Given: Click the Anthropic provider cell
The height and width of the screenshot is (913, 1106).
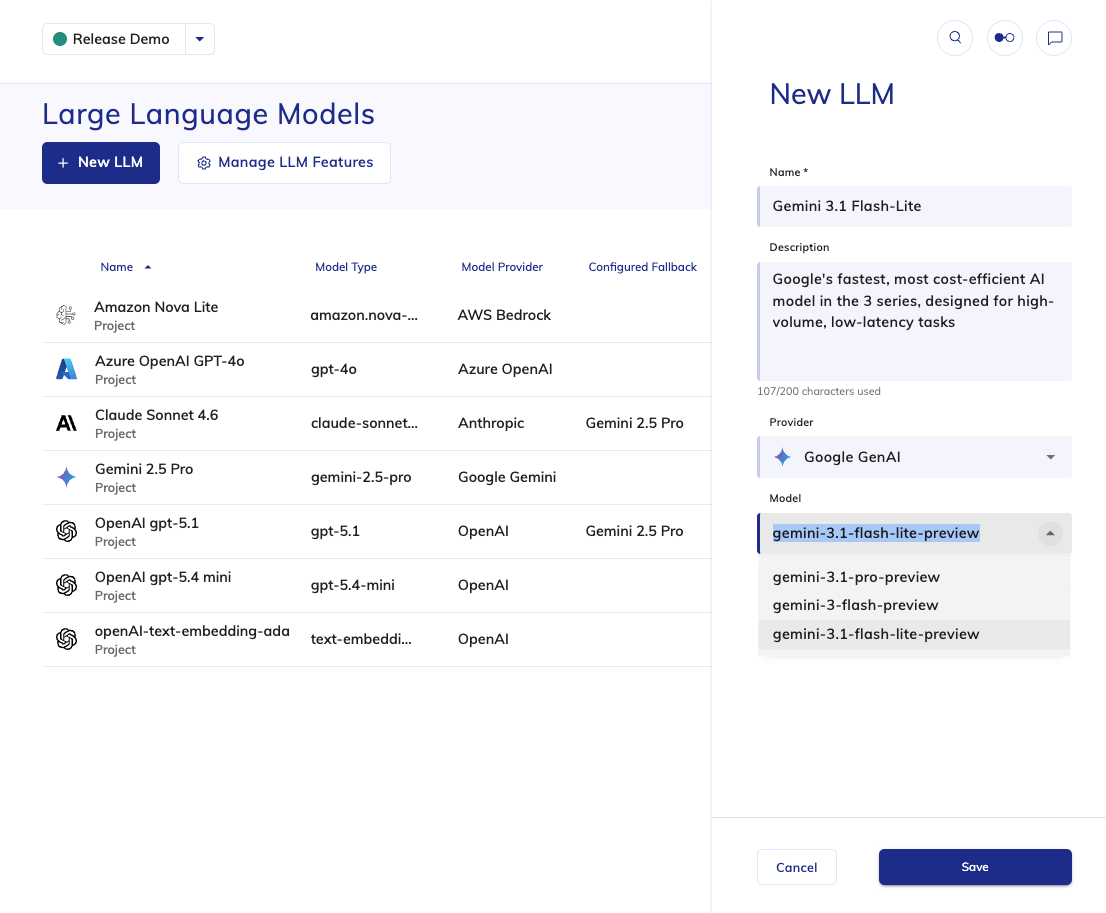Looking at the screenshot, I should [x=491, y=423].
